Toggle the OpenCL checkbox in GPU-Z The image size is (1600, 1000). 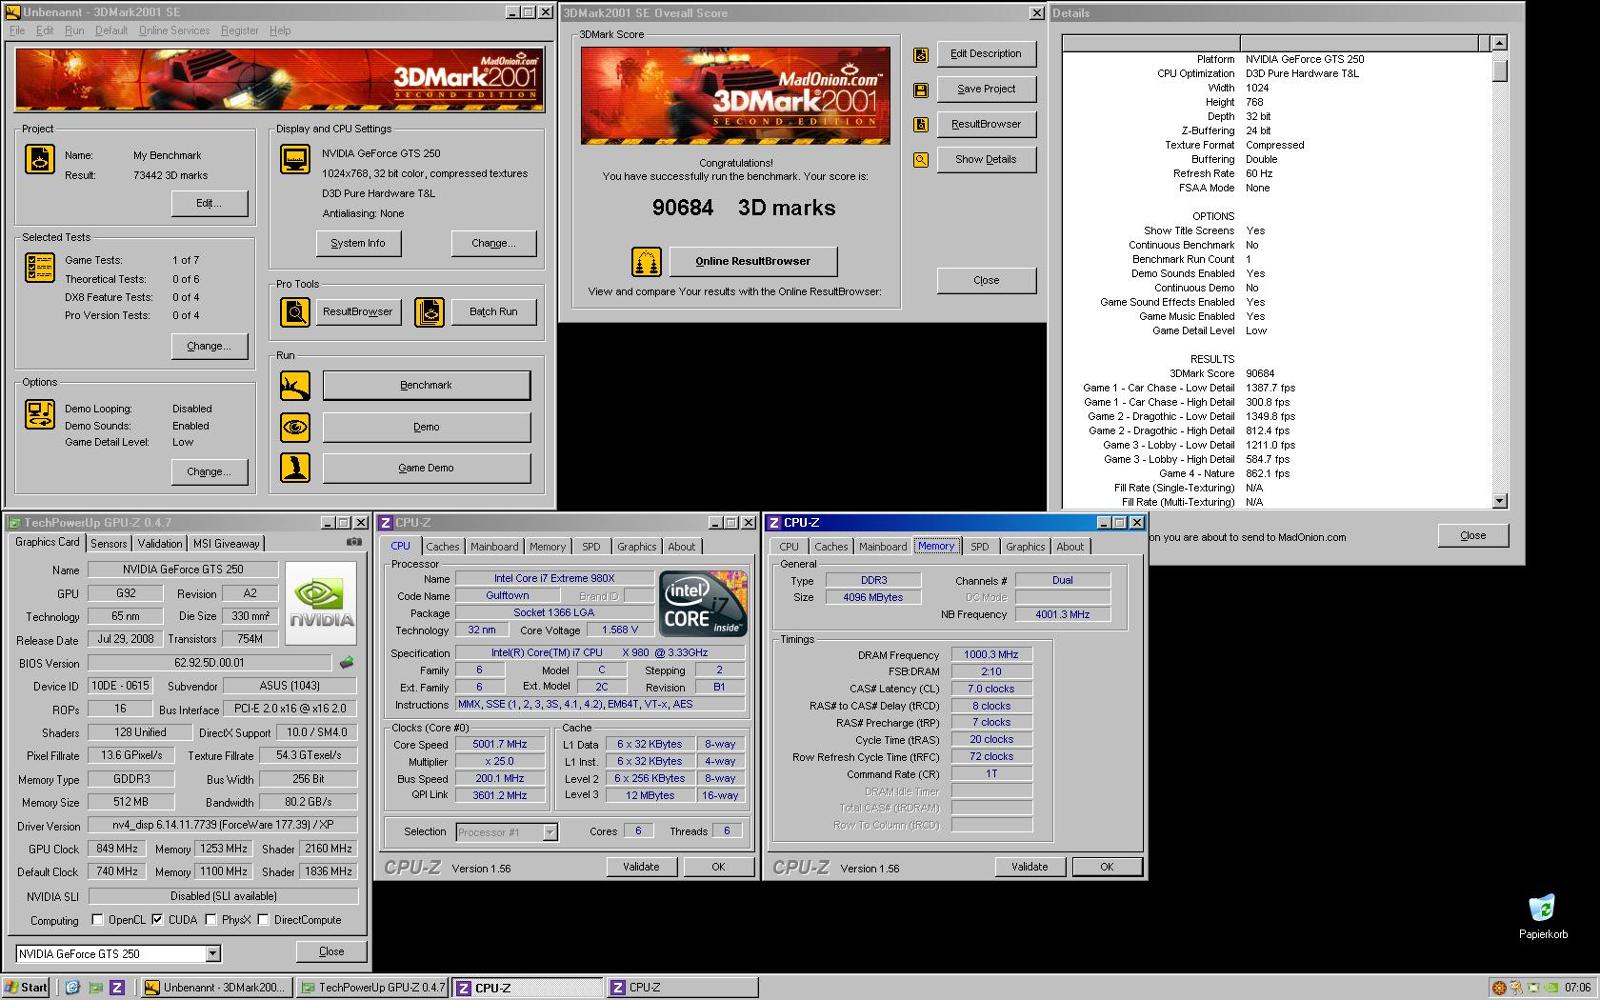coord(97,919)
